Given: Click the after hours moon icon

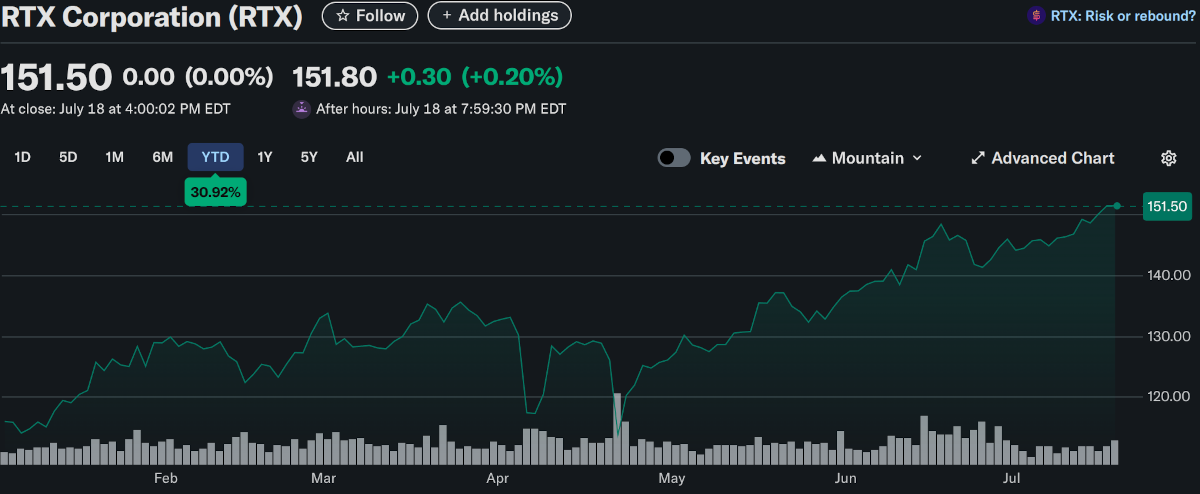Looking at the screenshot, I should pos(301,108).
